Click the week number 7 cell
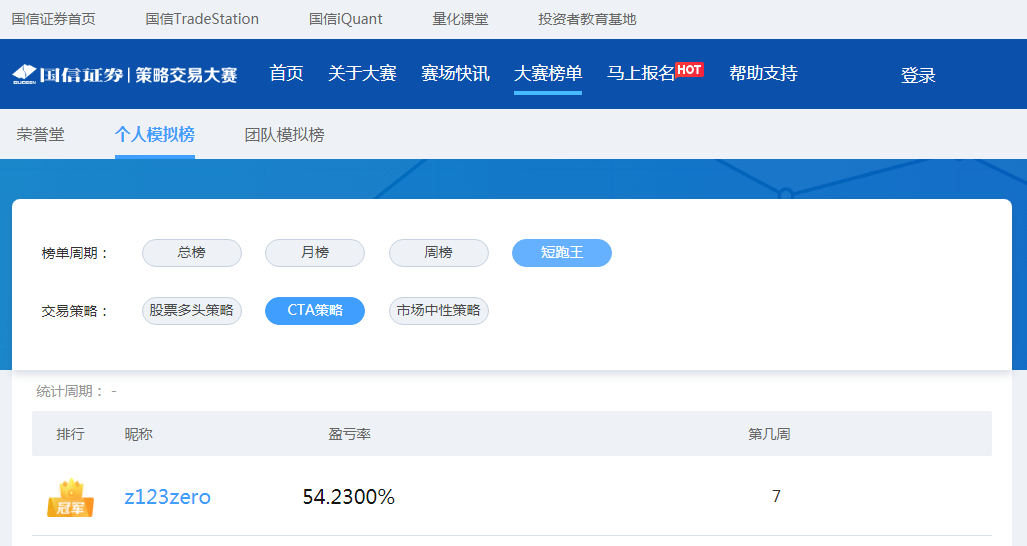Screen dimensions: 1027x546 coord(776,496)
